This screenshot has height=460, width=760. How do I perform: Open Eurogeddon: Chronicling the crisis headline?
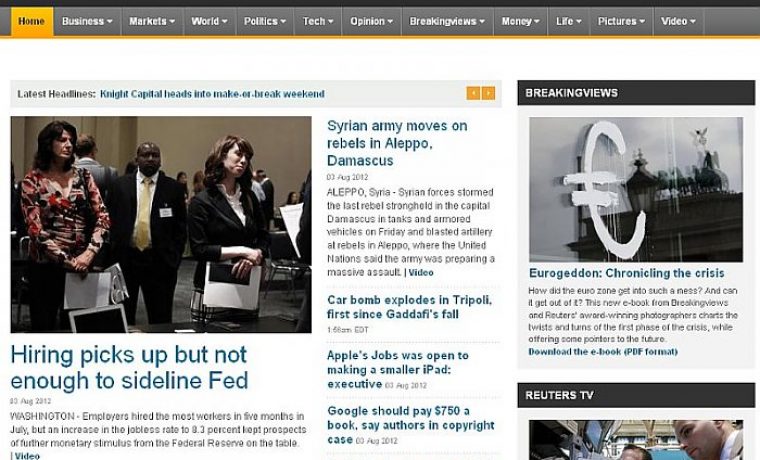627,273
